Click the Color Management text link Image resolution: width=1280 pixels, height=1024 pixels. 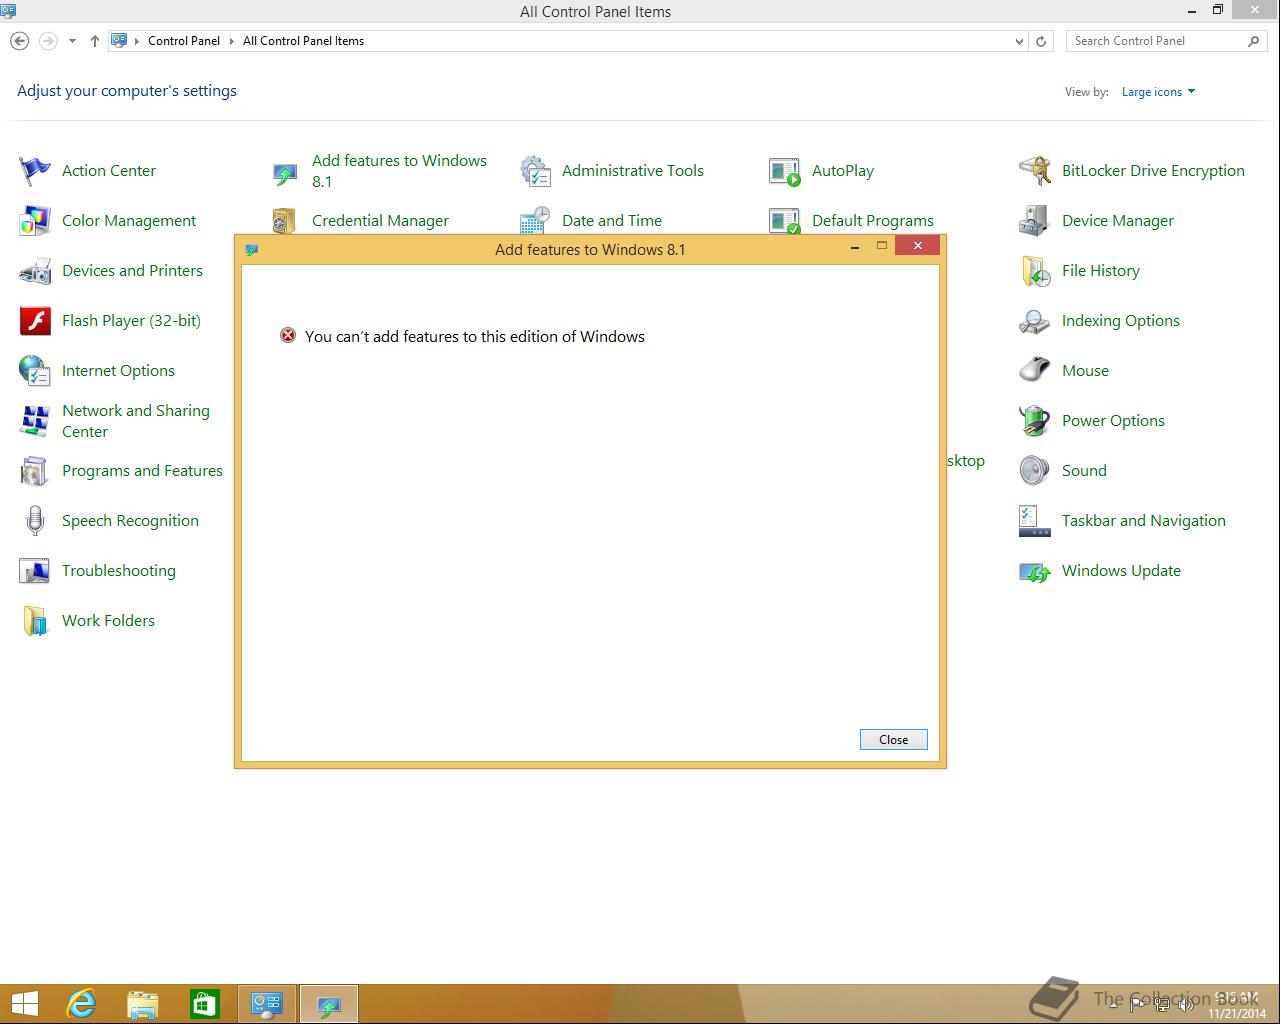129,221
